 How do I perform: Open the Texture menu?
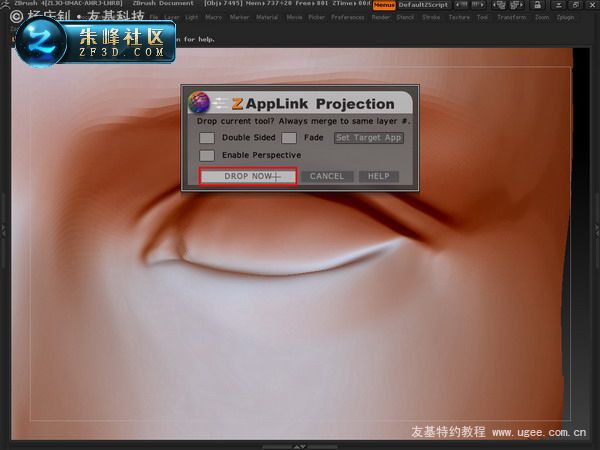point(459,17)
